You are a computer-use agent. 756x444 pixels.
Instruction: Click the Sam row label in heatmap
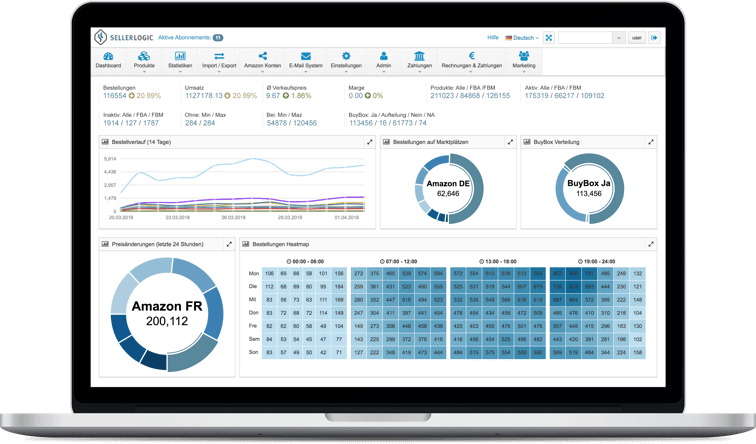point(254,339)
